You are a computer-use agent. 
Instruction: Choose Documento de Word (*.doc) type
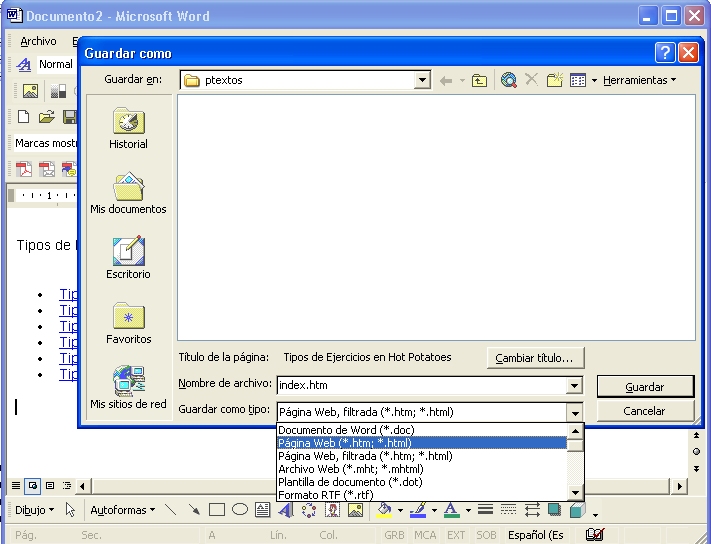[x=345, y=430]
